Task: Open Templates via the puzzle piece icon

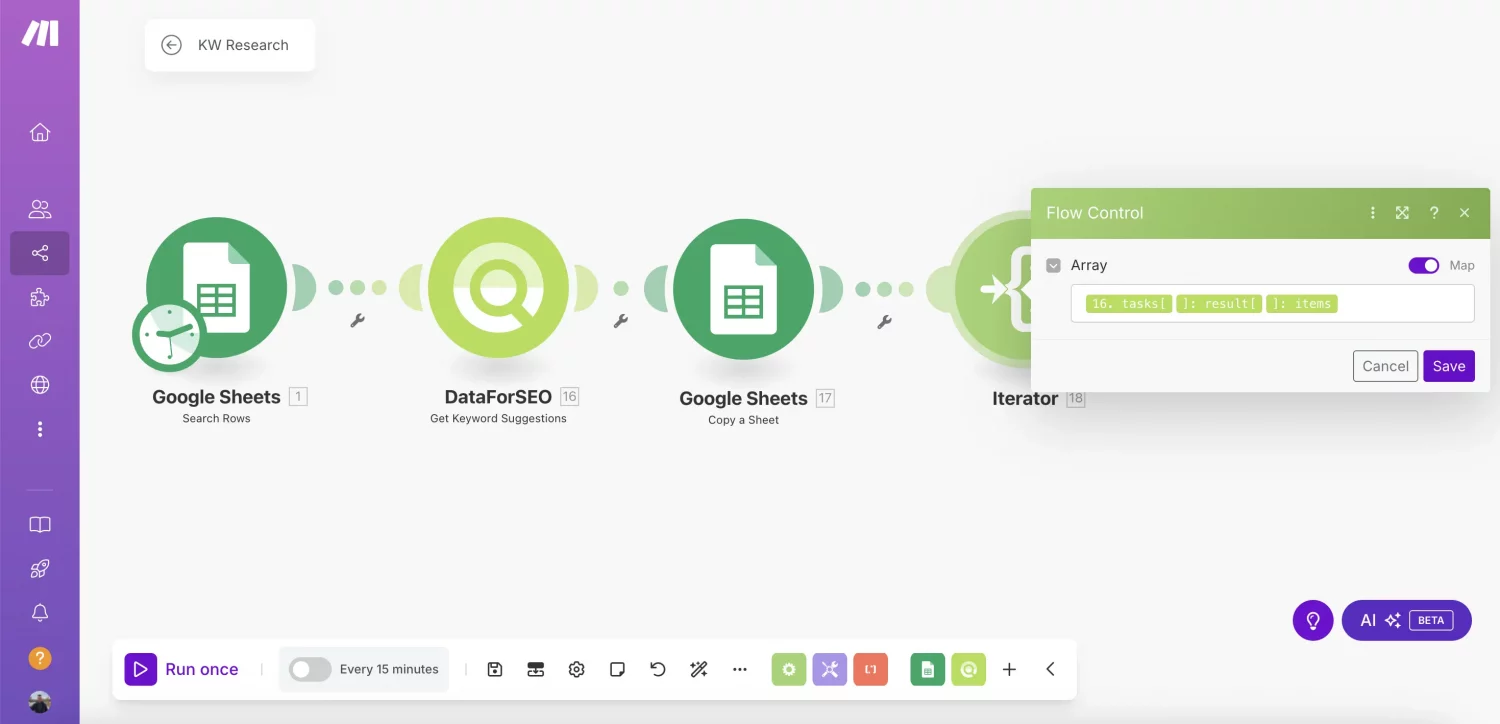Action: [40, 297]
